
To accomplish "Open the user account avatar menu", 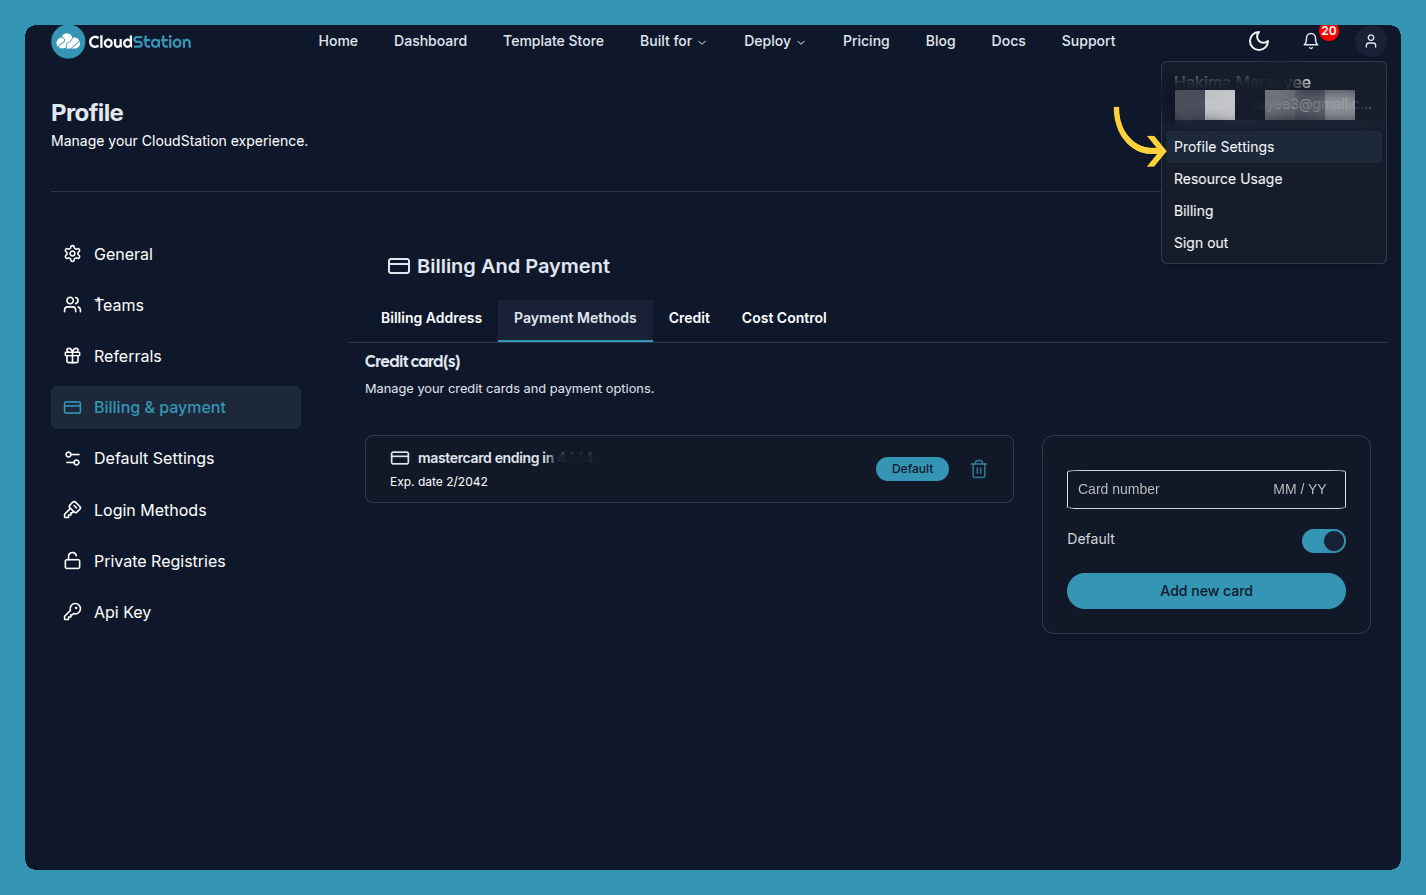I will pyautogui.click(x=1371, y=41).
